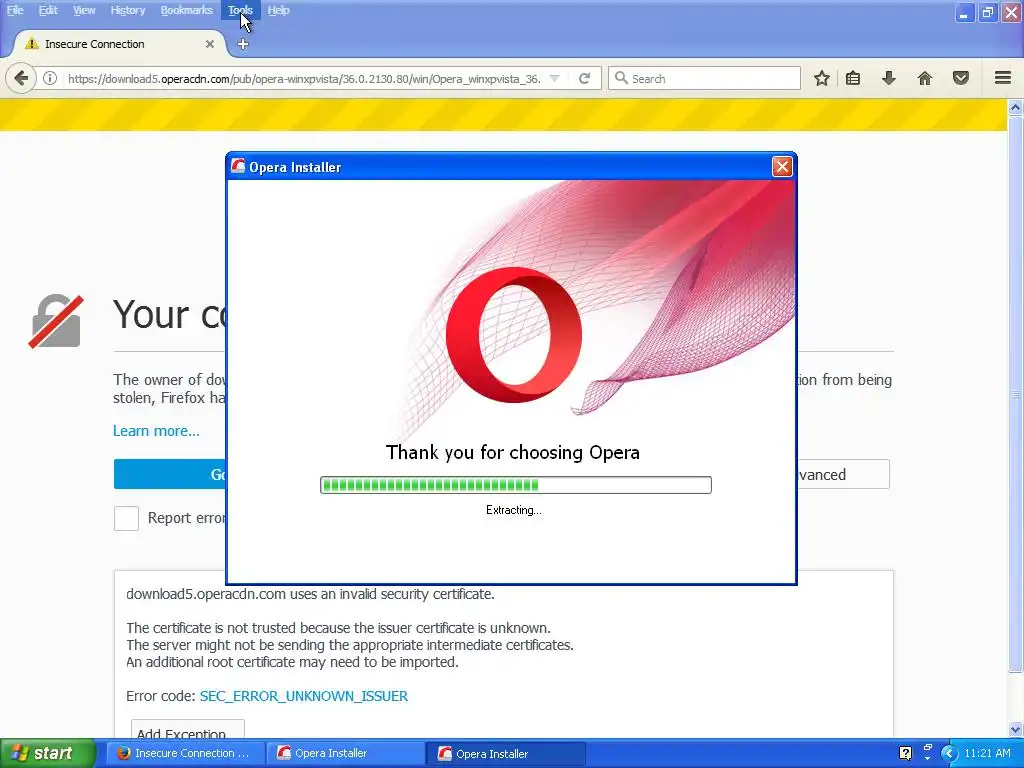Viewport: 1024px width, 768px height.
Task: Click the URL address field
Action: (x=302, y=78)
